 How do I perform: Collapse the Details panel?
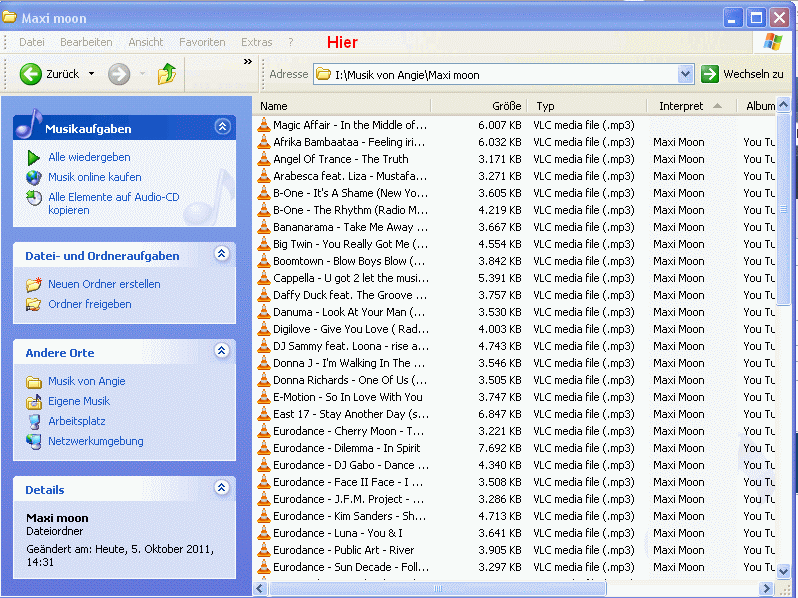pyautogui.click(x=222, y=488)
